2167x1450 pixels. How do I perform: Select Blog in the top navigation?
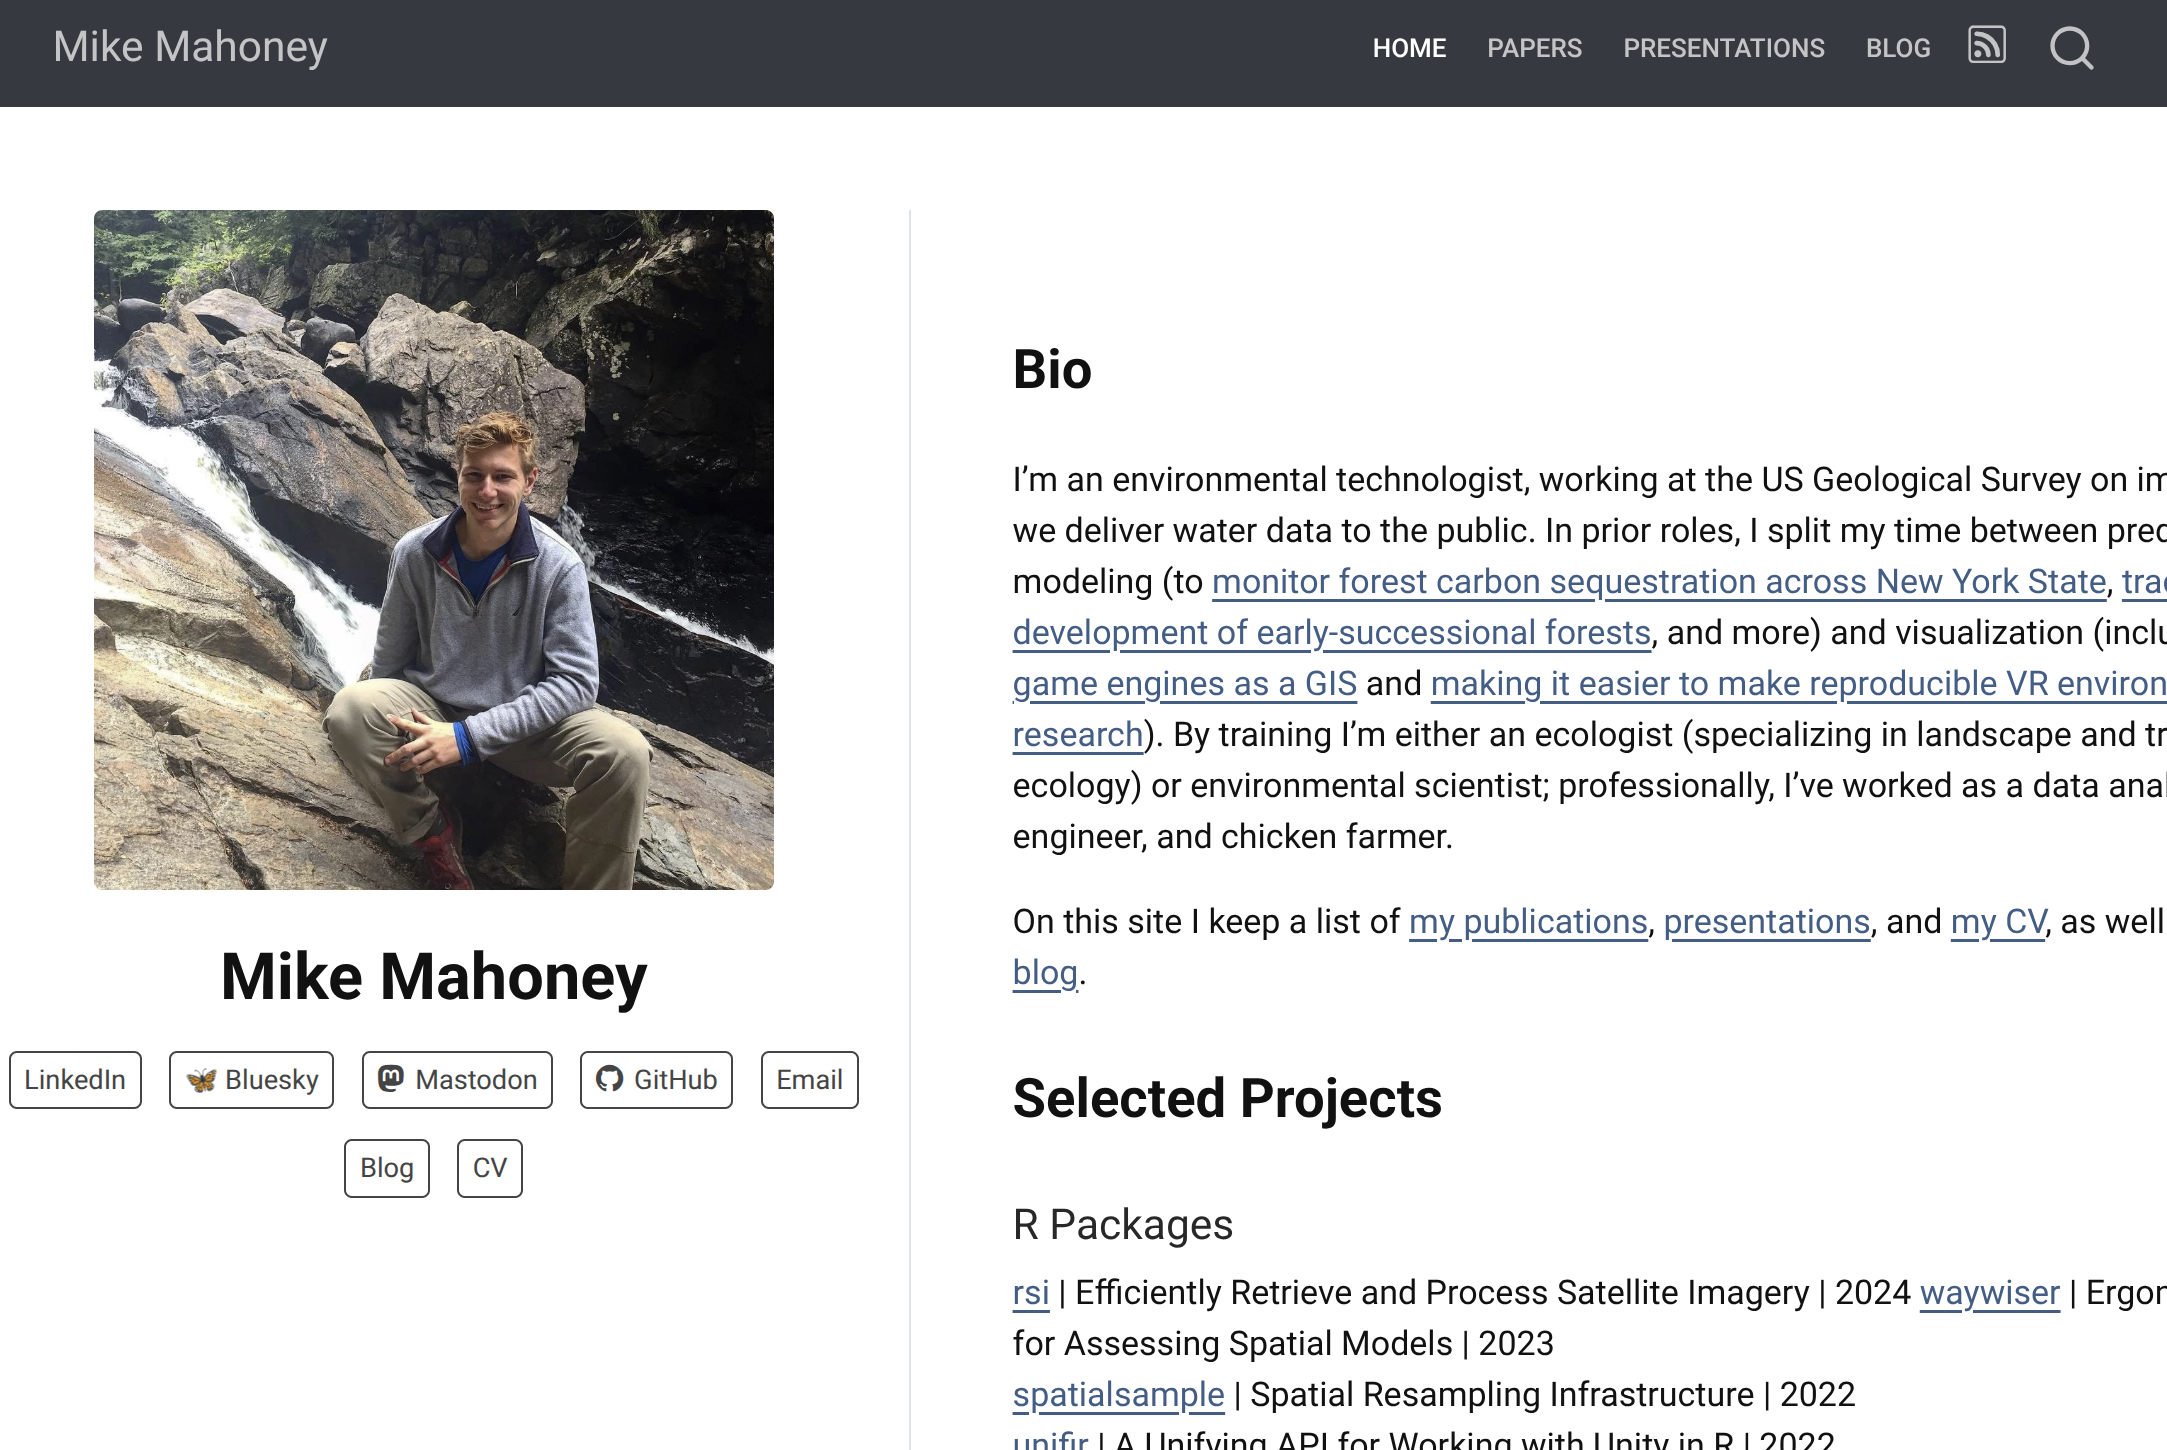pyautogui.click(x=1897, y=48)
